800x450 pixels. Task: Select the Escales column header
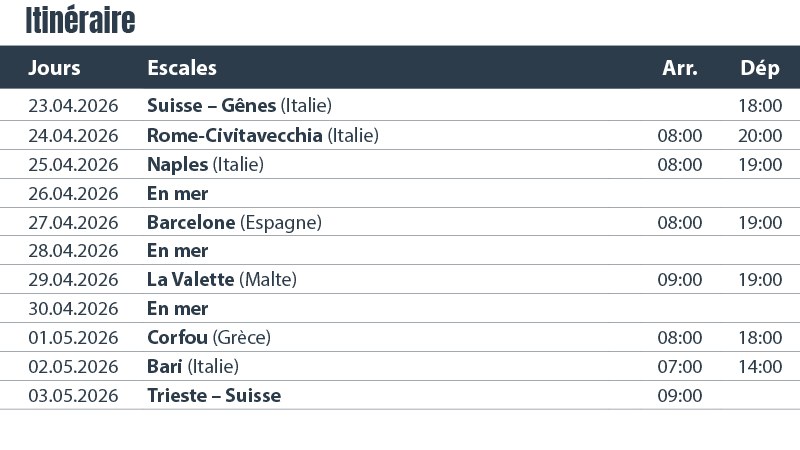tap(182, 68)
